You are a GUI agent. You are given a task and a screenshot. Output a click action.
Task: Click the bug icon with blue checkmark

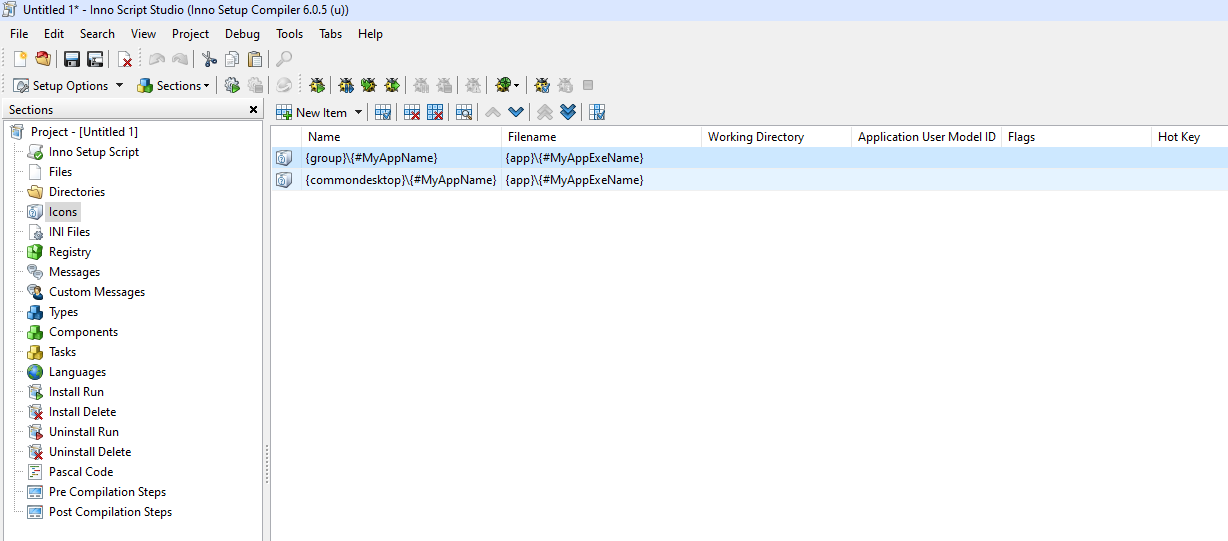coord(542,85)
